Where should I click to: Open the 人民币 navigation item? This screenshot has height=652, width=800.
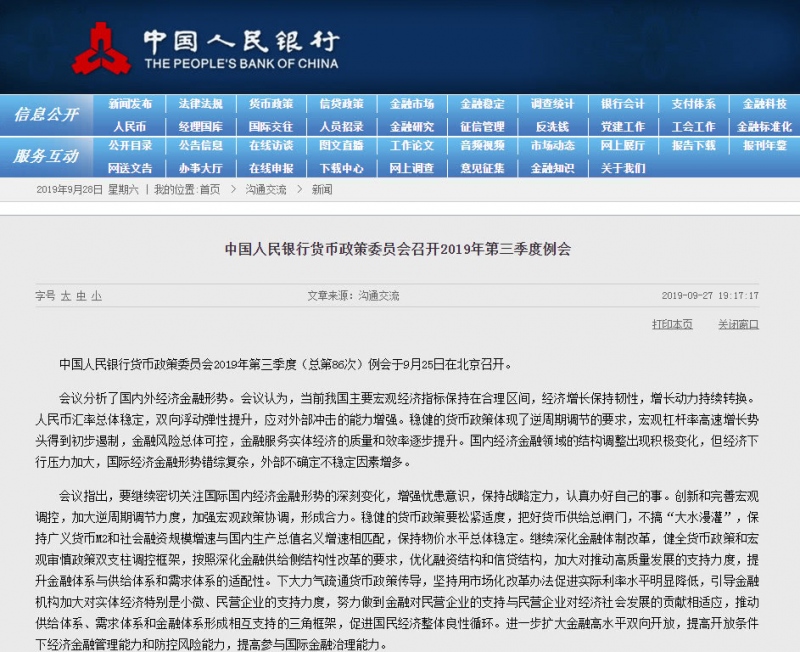[x=131, y=127]
